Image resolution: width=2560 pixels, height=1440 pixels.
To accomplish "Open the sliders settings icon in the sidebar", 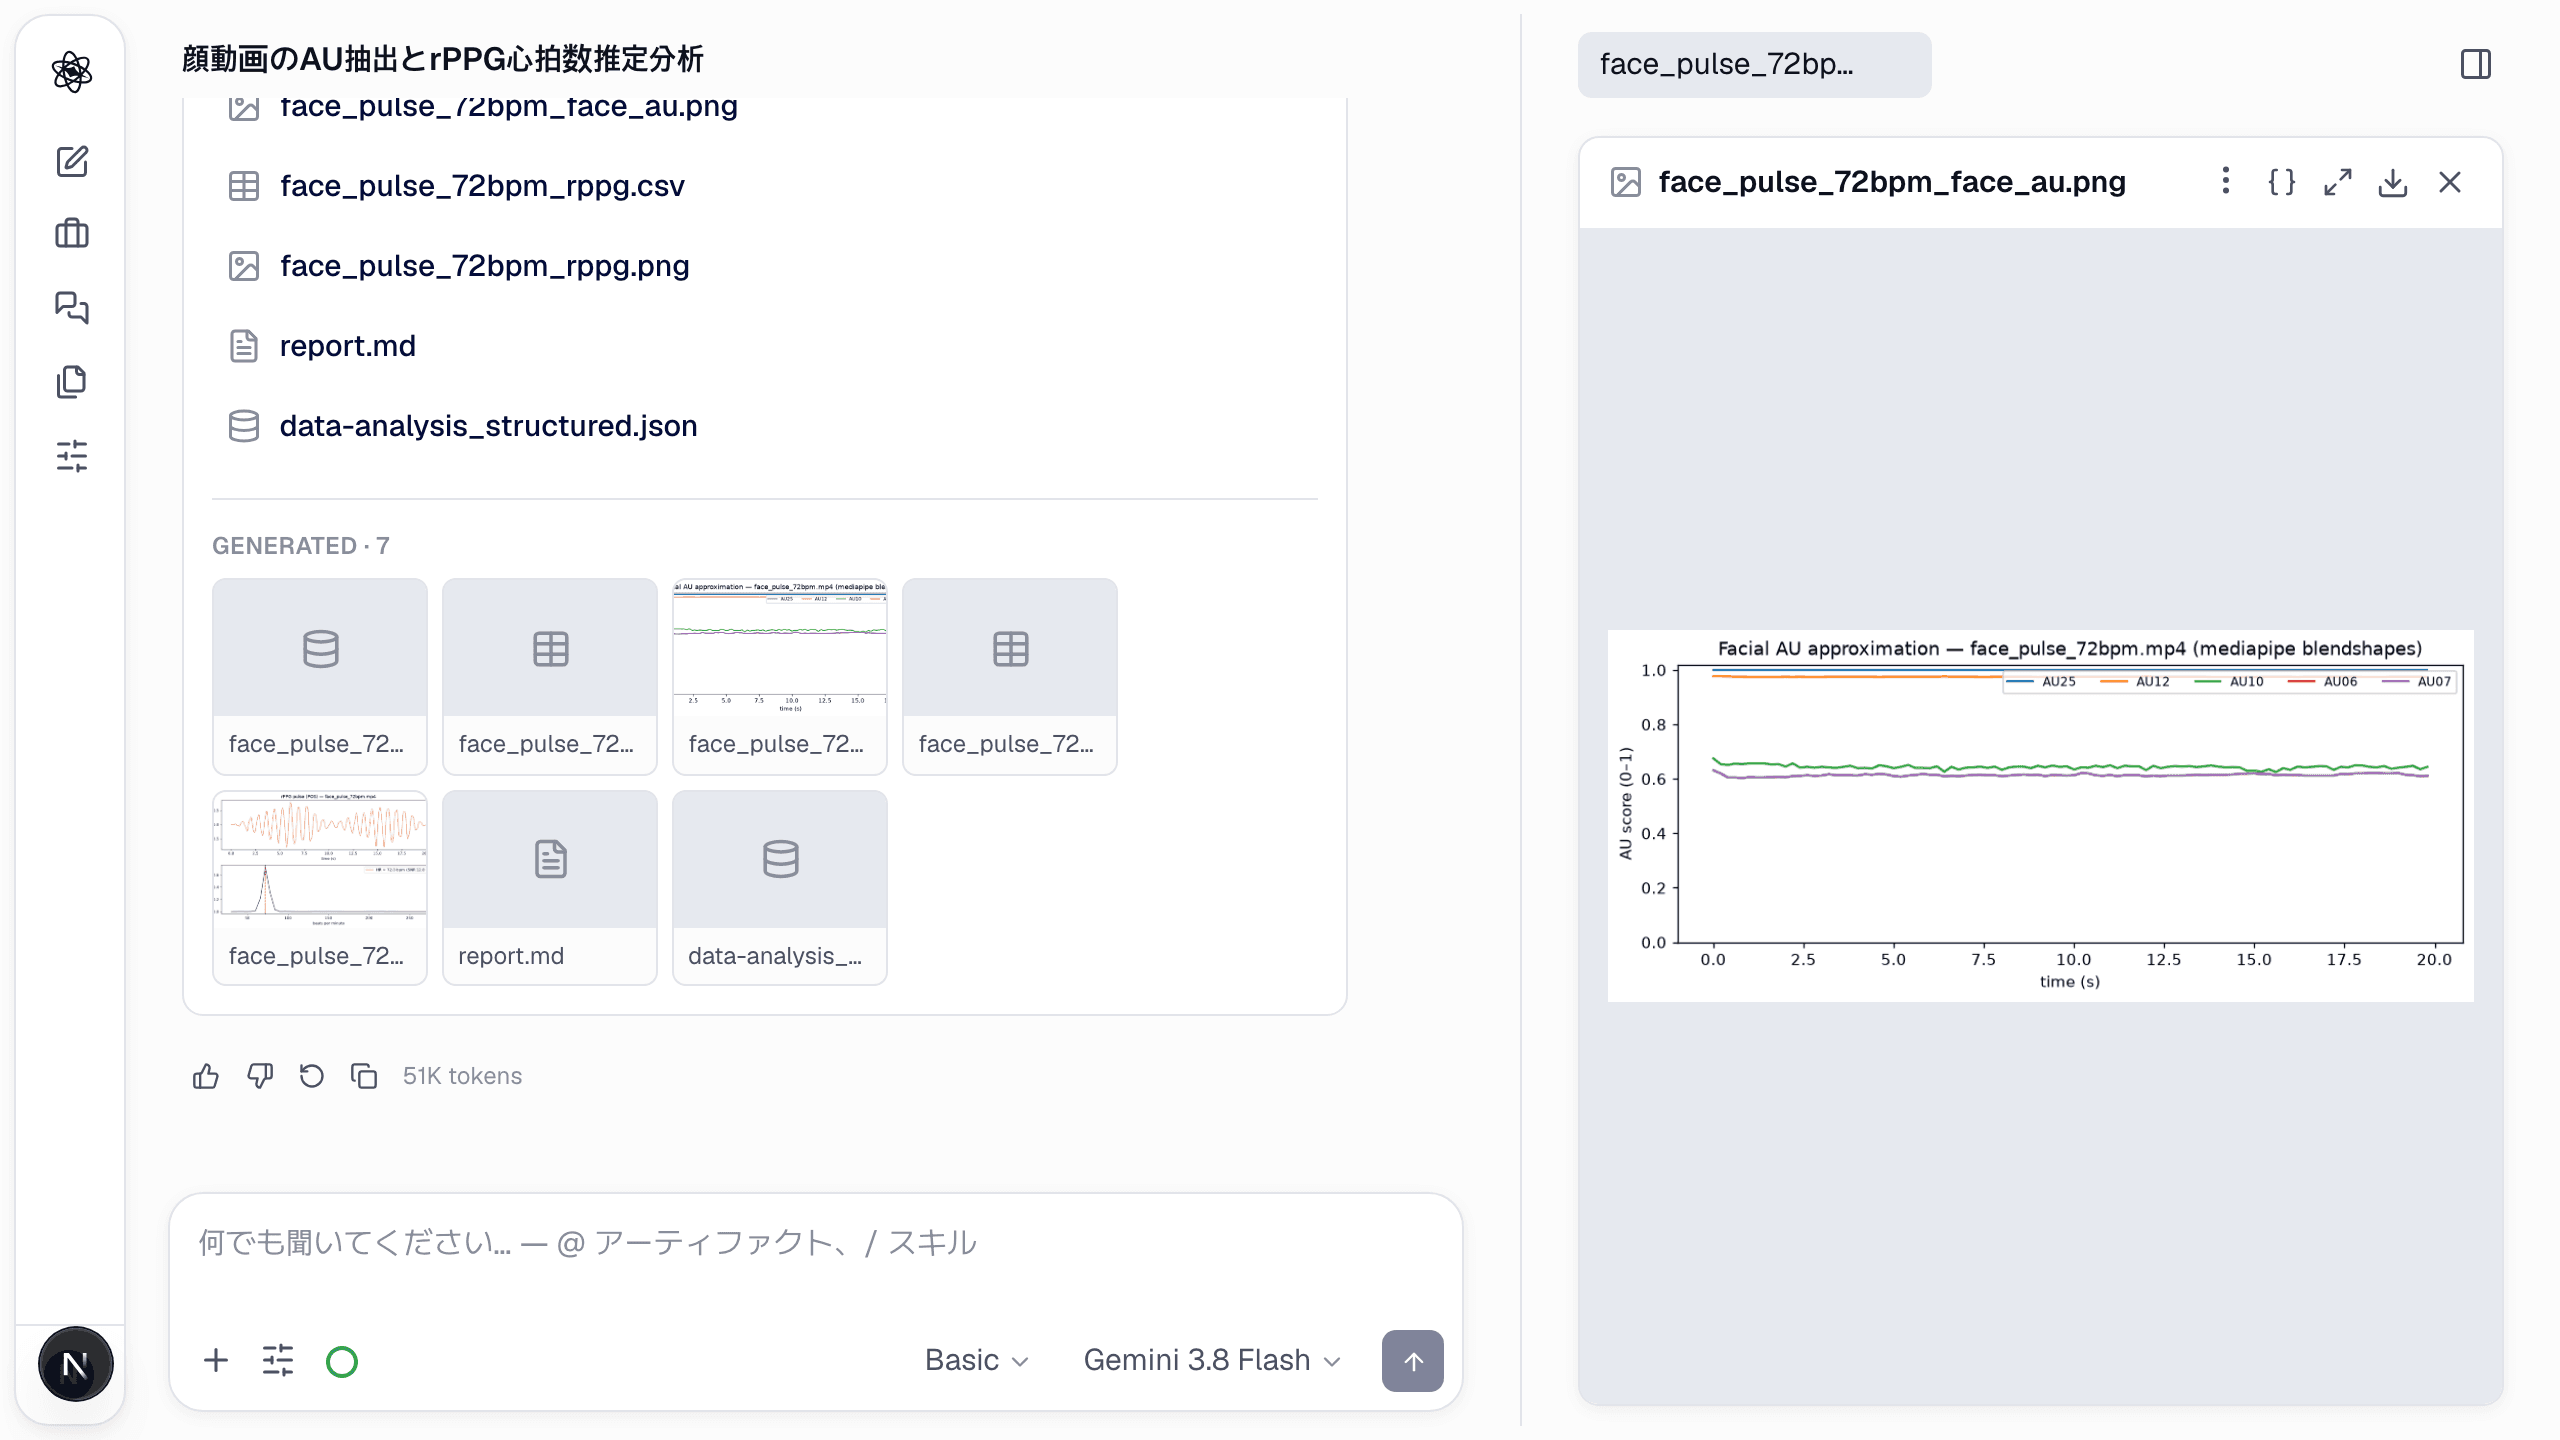I will pos(72,456).
